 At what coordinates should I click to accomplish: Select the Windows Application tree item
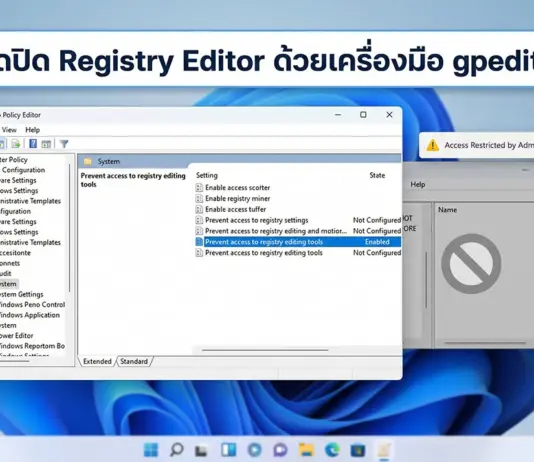click(x=30, y=315)
